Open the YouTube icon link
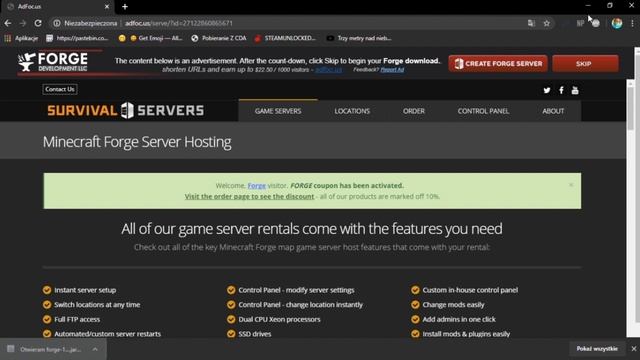 pyautogui.click(x=575, y=90)
